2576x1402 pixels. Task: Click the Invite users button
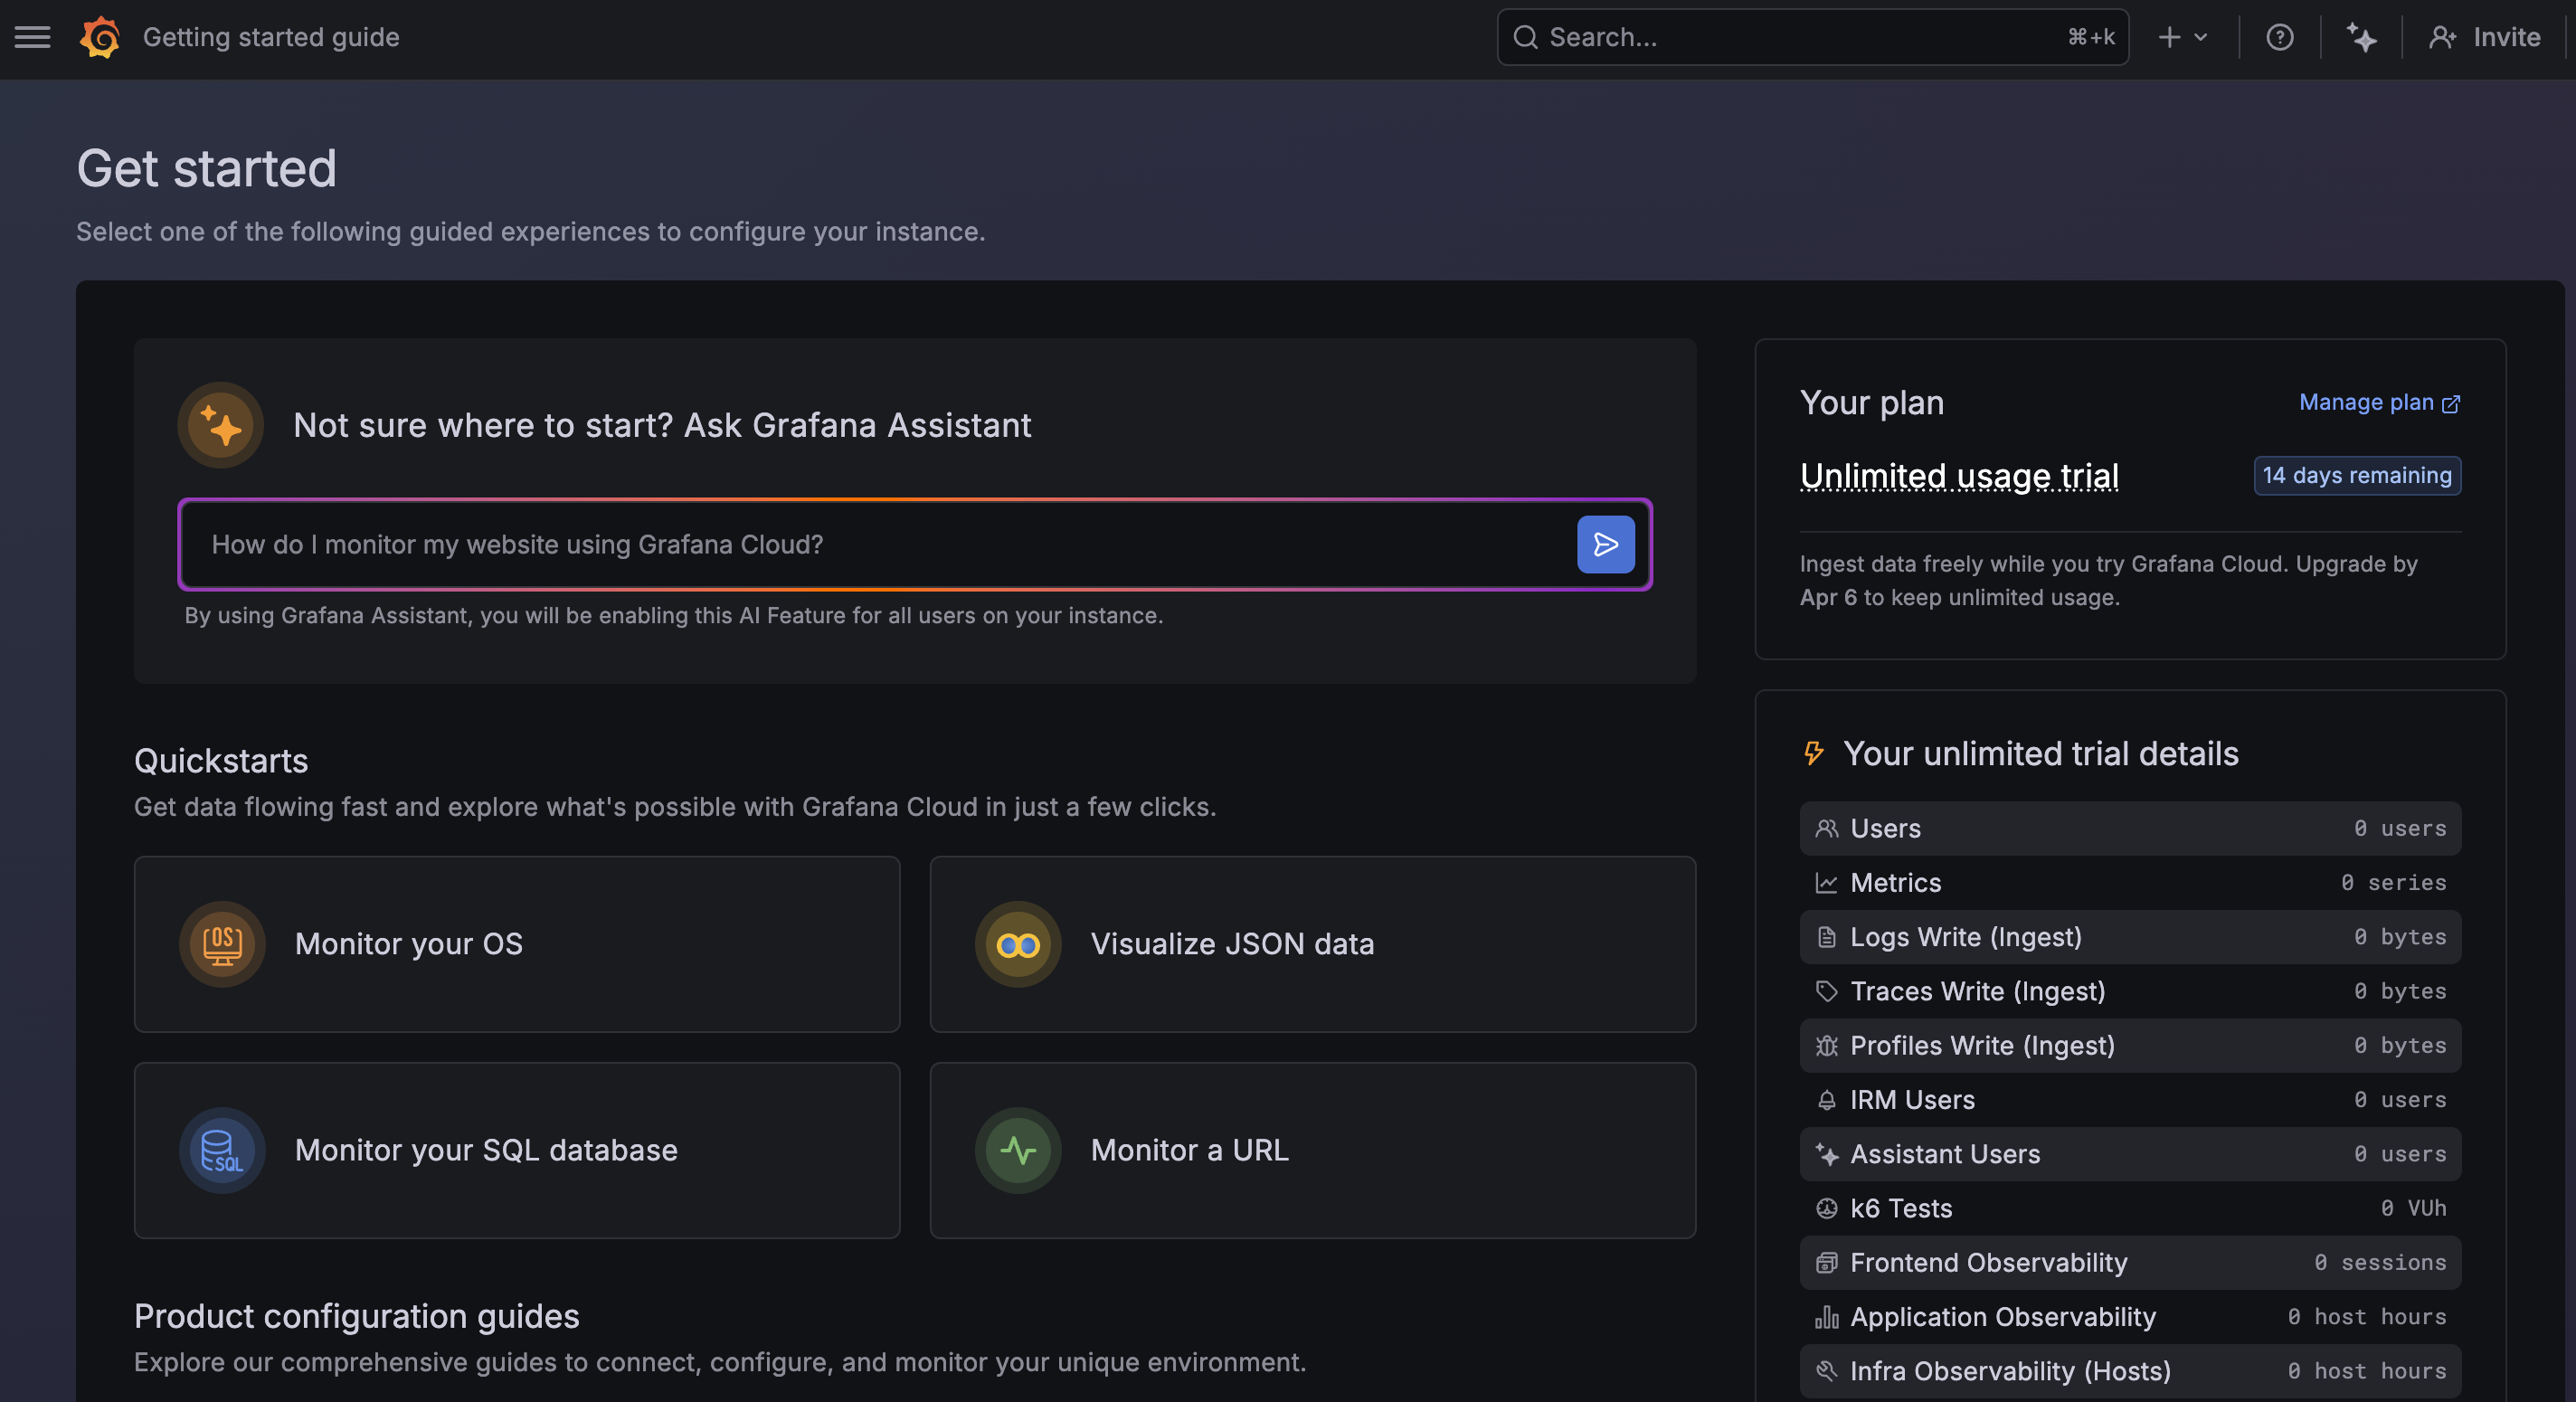(x=2485, y=37)
